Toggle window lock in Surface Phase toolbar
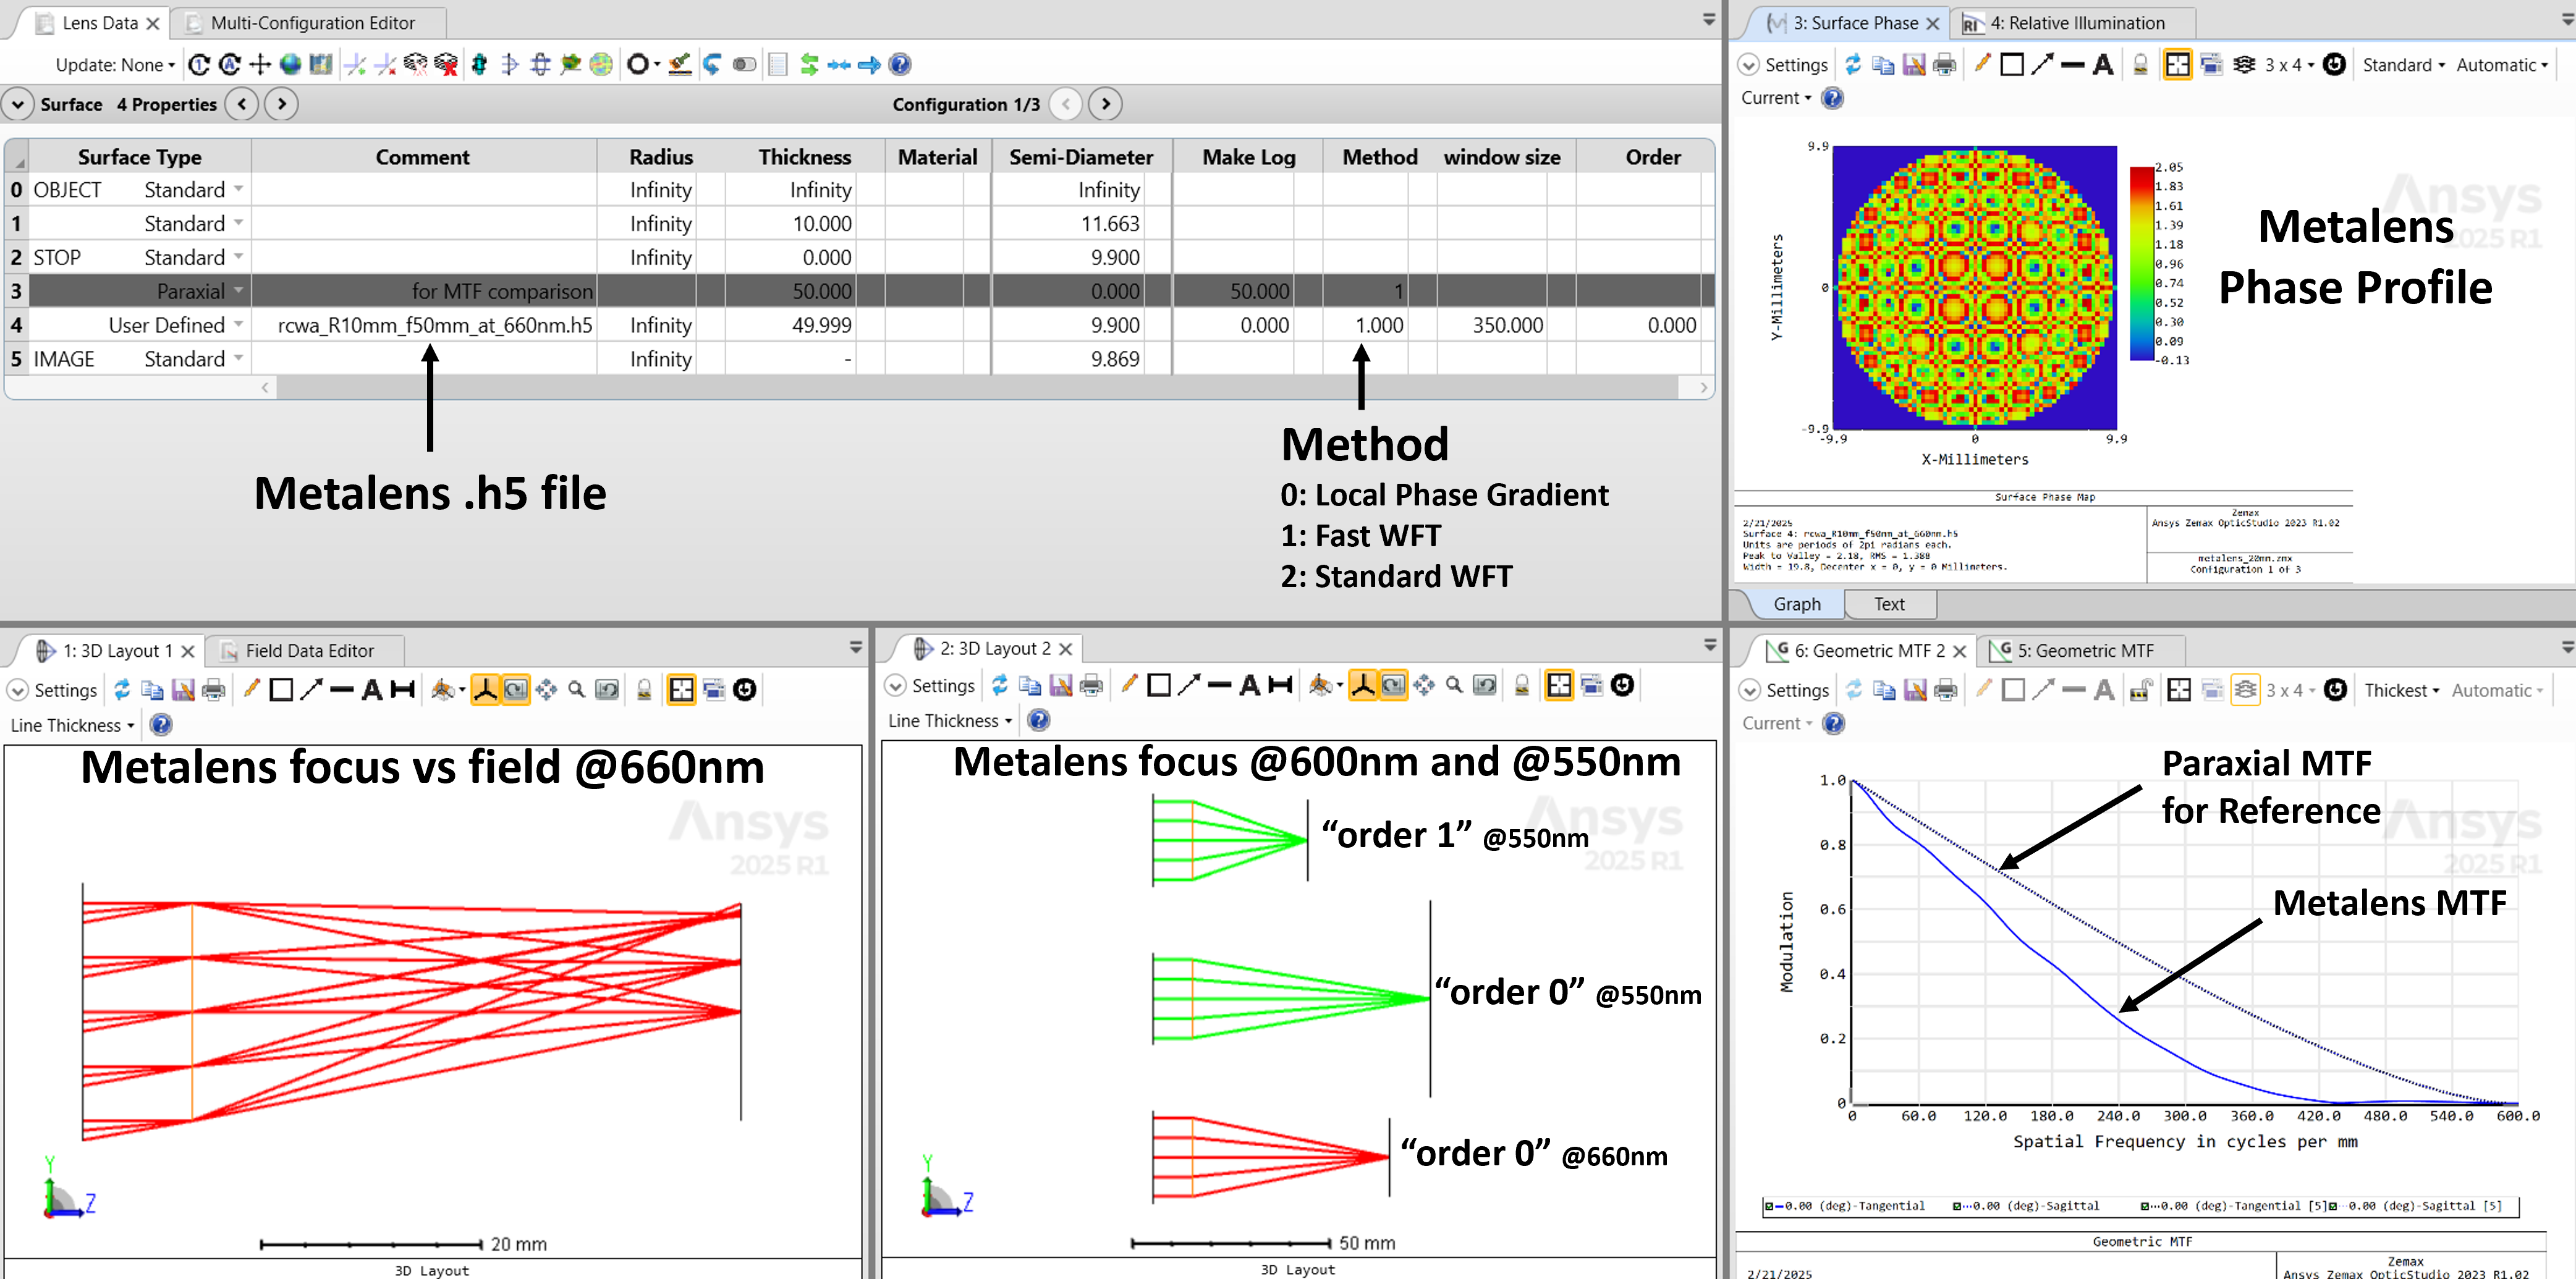Screen dimensions: 2576x1279 (2140, 65)
